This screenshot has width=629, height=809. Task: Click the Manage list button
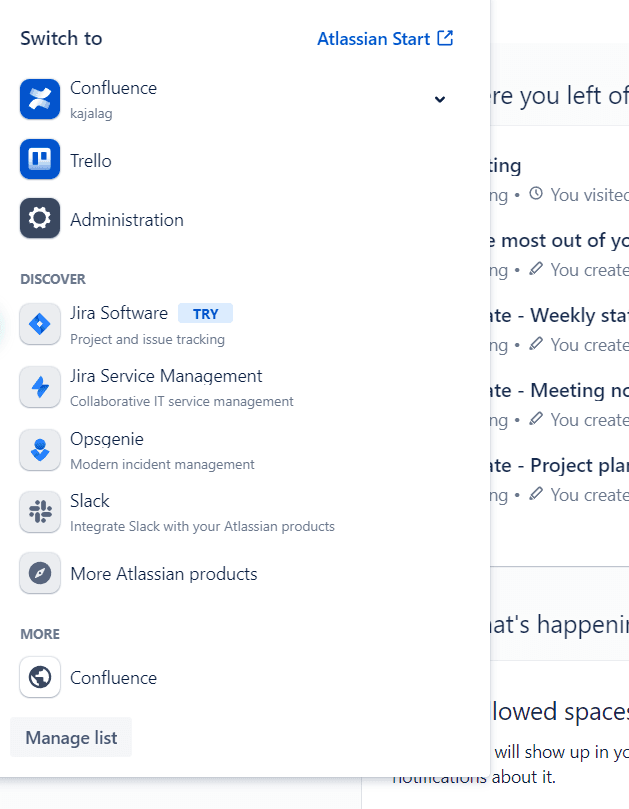70,737
